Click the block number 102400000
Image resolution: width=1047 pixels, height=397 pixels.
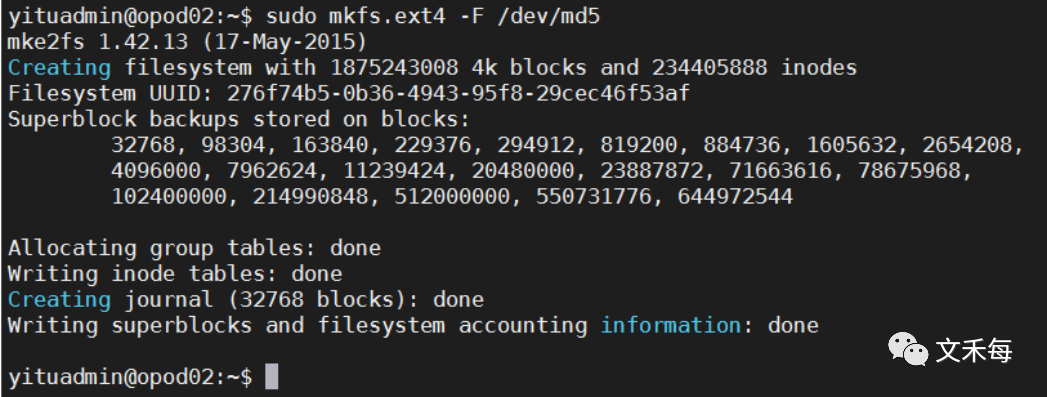(168, 197)
